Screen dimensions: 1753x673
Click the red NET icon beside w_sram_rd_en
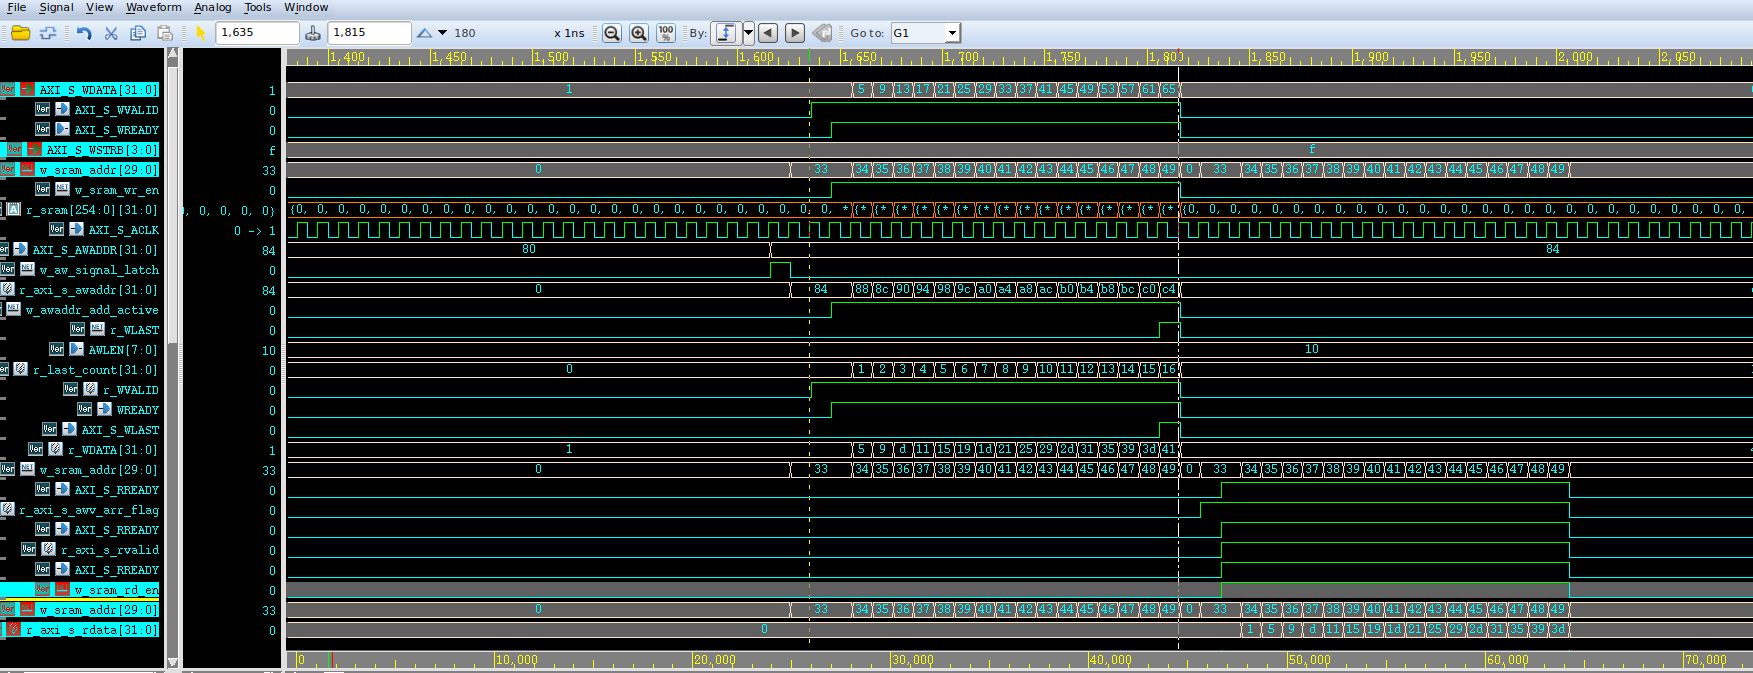[x=63, y=589]
